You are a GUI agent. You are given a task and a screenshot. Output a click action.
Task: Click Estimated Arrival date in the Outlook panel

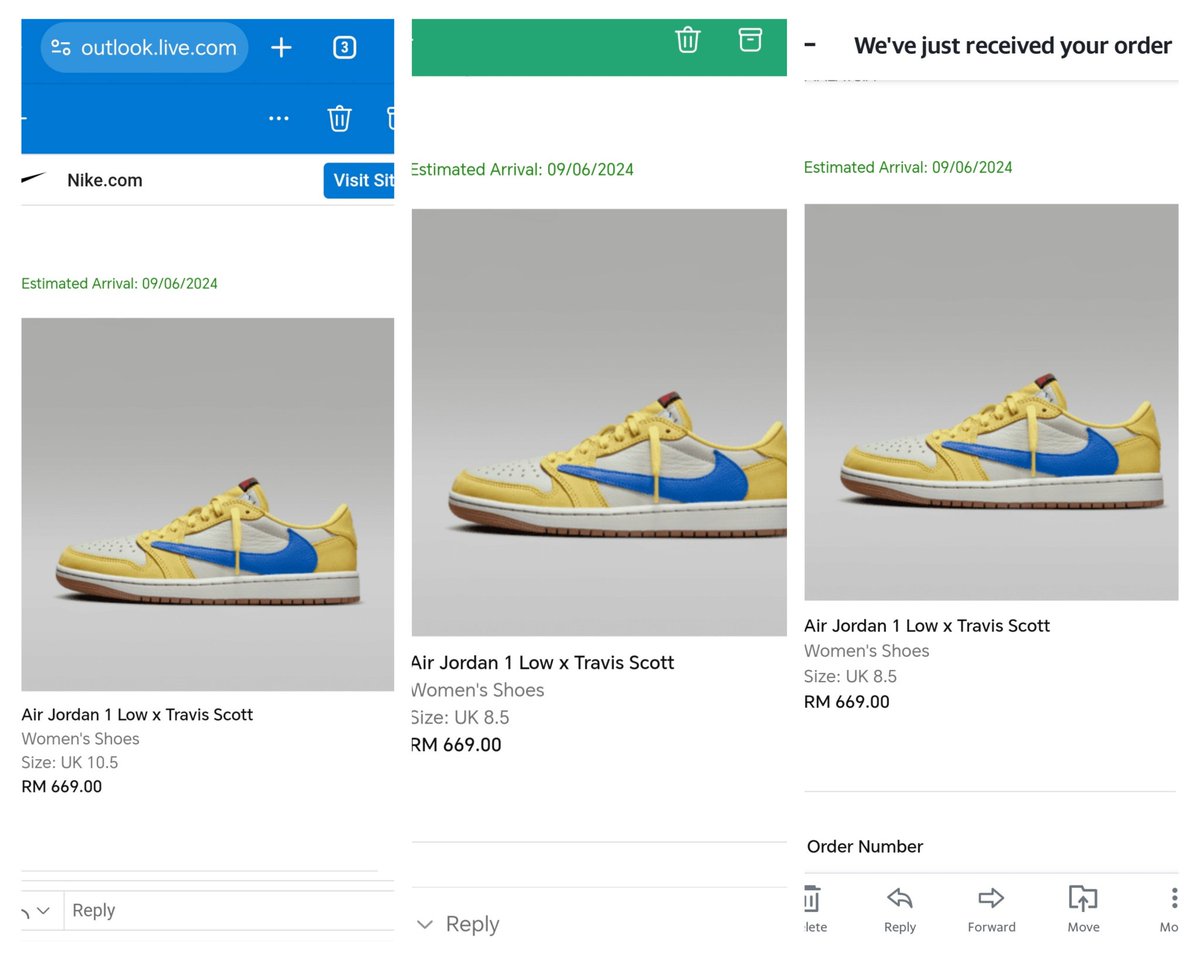point(119,283)
